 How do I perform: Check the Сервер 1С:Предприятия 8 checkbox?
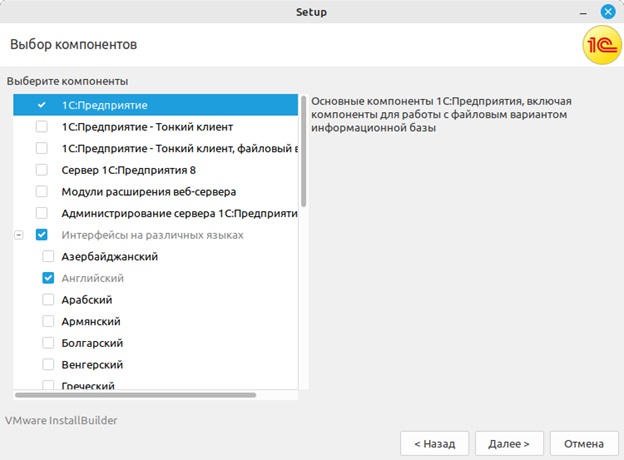[x=41, y=170]
